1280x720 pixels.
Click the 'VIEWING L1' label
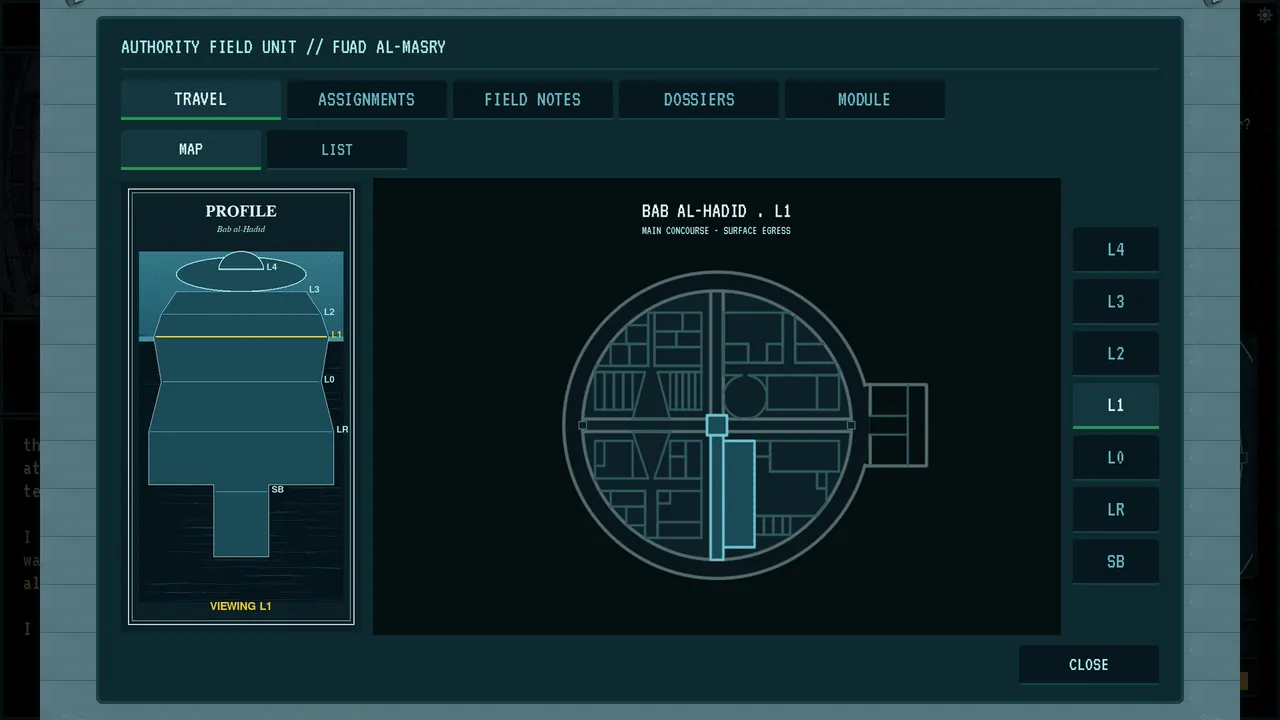tap(240, 606)
